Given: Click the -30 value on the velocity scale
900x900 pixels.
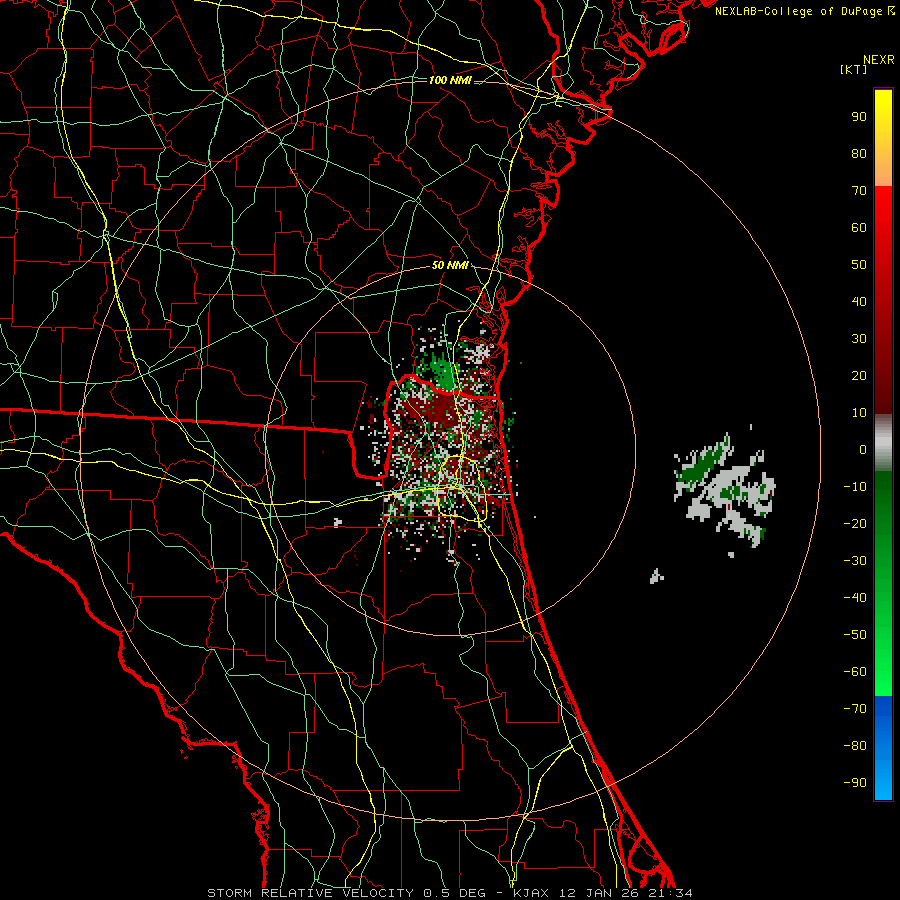Looking at the screenshot, I should tap(855, 561).
